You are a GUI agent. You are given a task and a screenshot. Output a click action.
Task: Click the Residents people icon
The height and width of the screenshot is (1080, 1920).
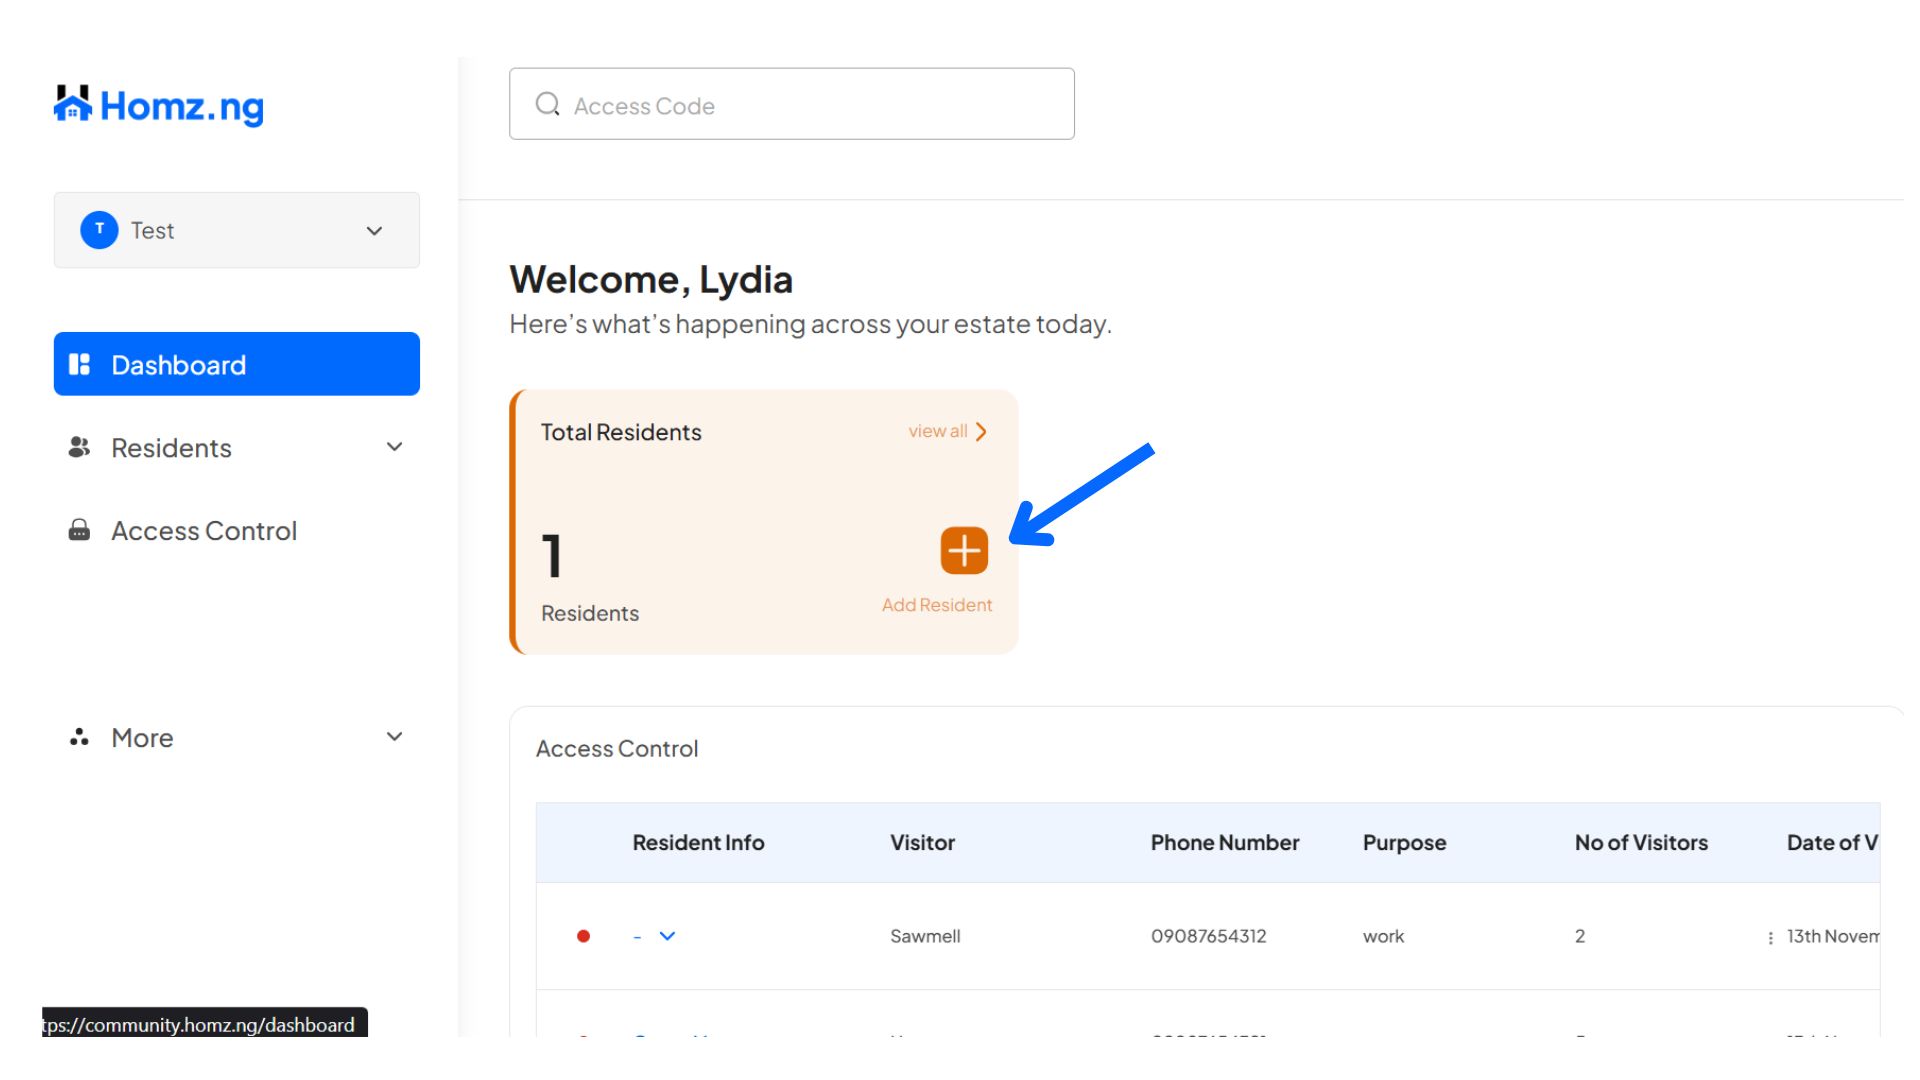(79, 447)
